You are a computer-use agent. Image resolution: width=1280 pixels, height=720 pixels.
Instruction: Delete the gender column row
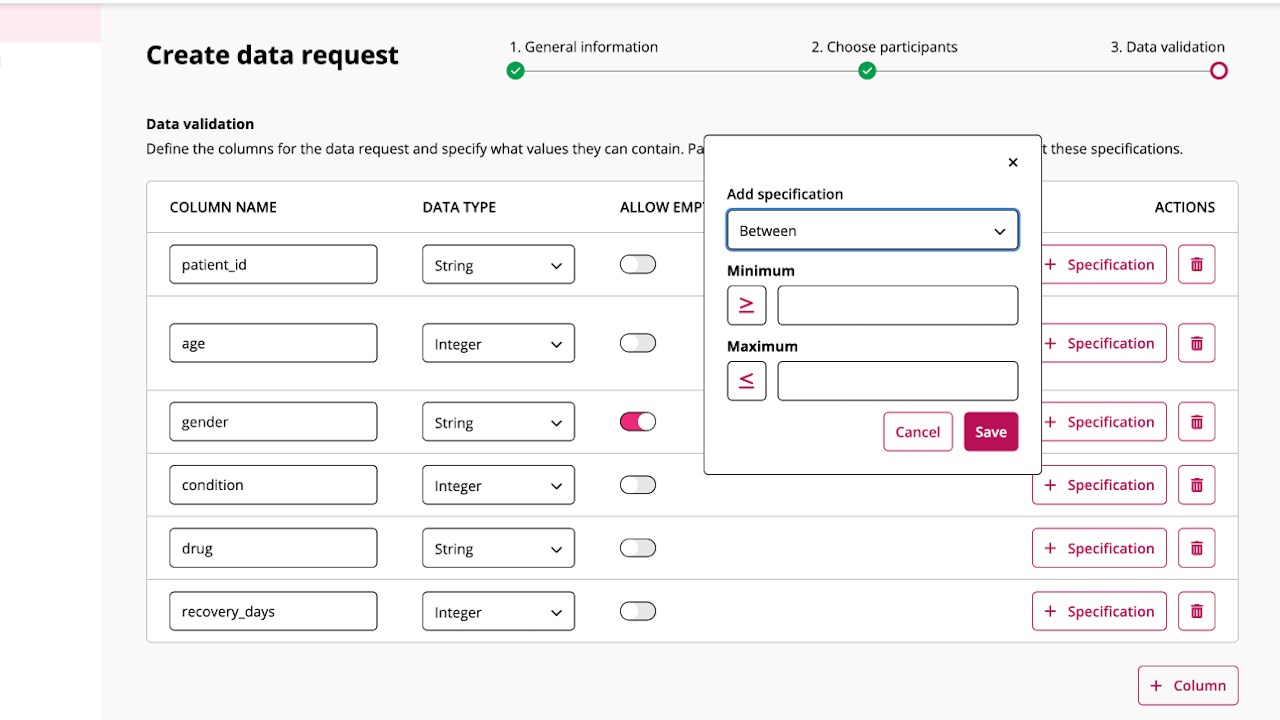(x=1196, y=422)
